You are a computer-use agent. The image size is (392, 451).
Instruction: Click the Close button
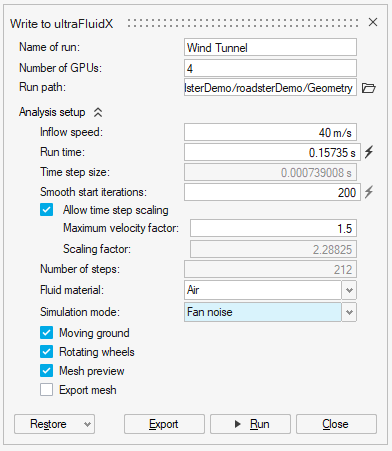[x=336, y=424]
